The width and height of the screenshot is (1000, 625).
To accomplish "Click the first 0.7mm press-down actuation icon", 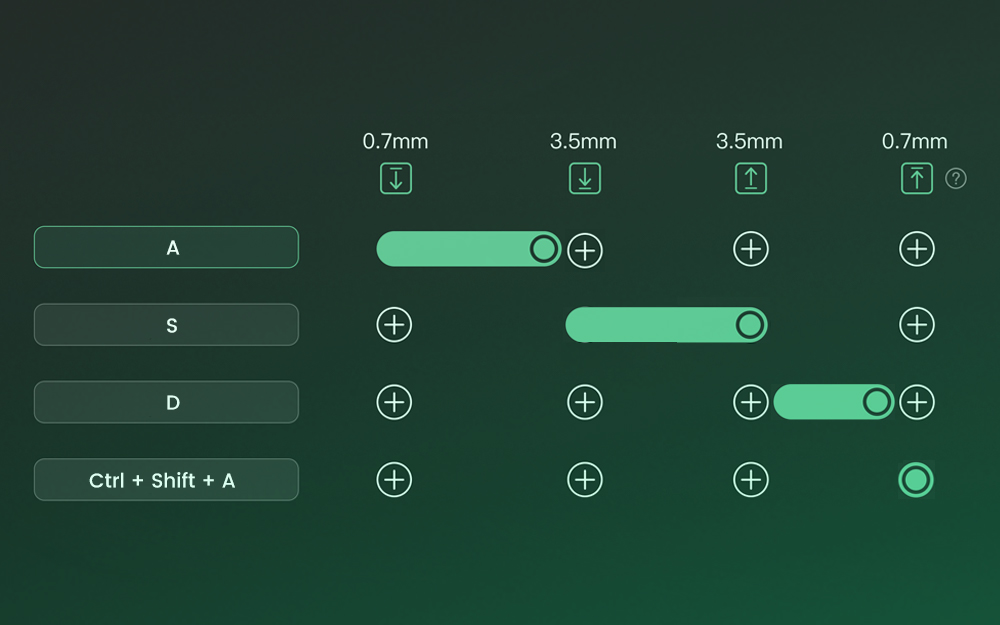I will pos(395,179).
